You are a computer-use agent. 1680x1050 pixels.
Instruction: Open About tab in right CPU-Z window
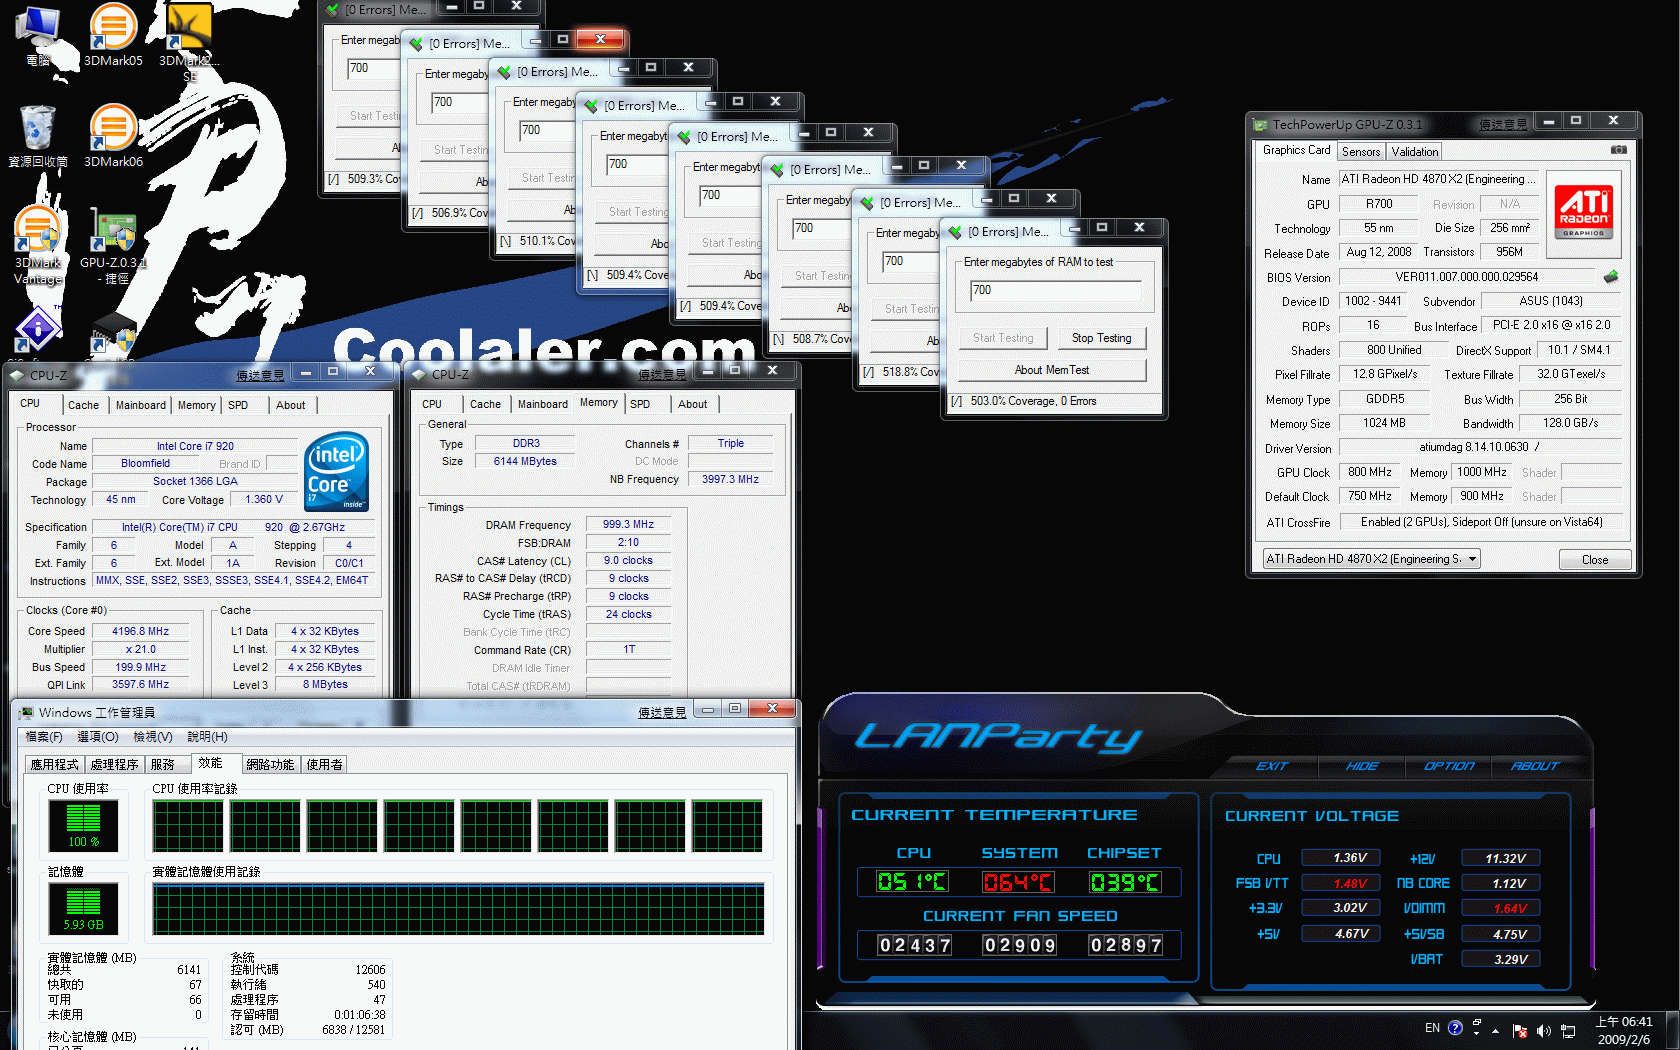692,404
